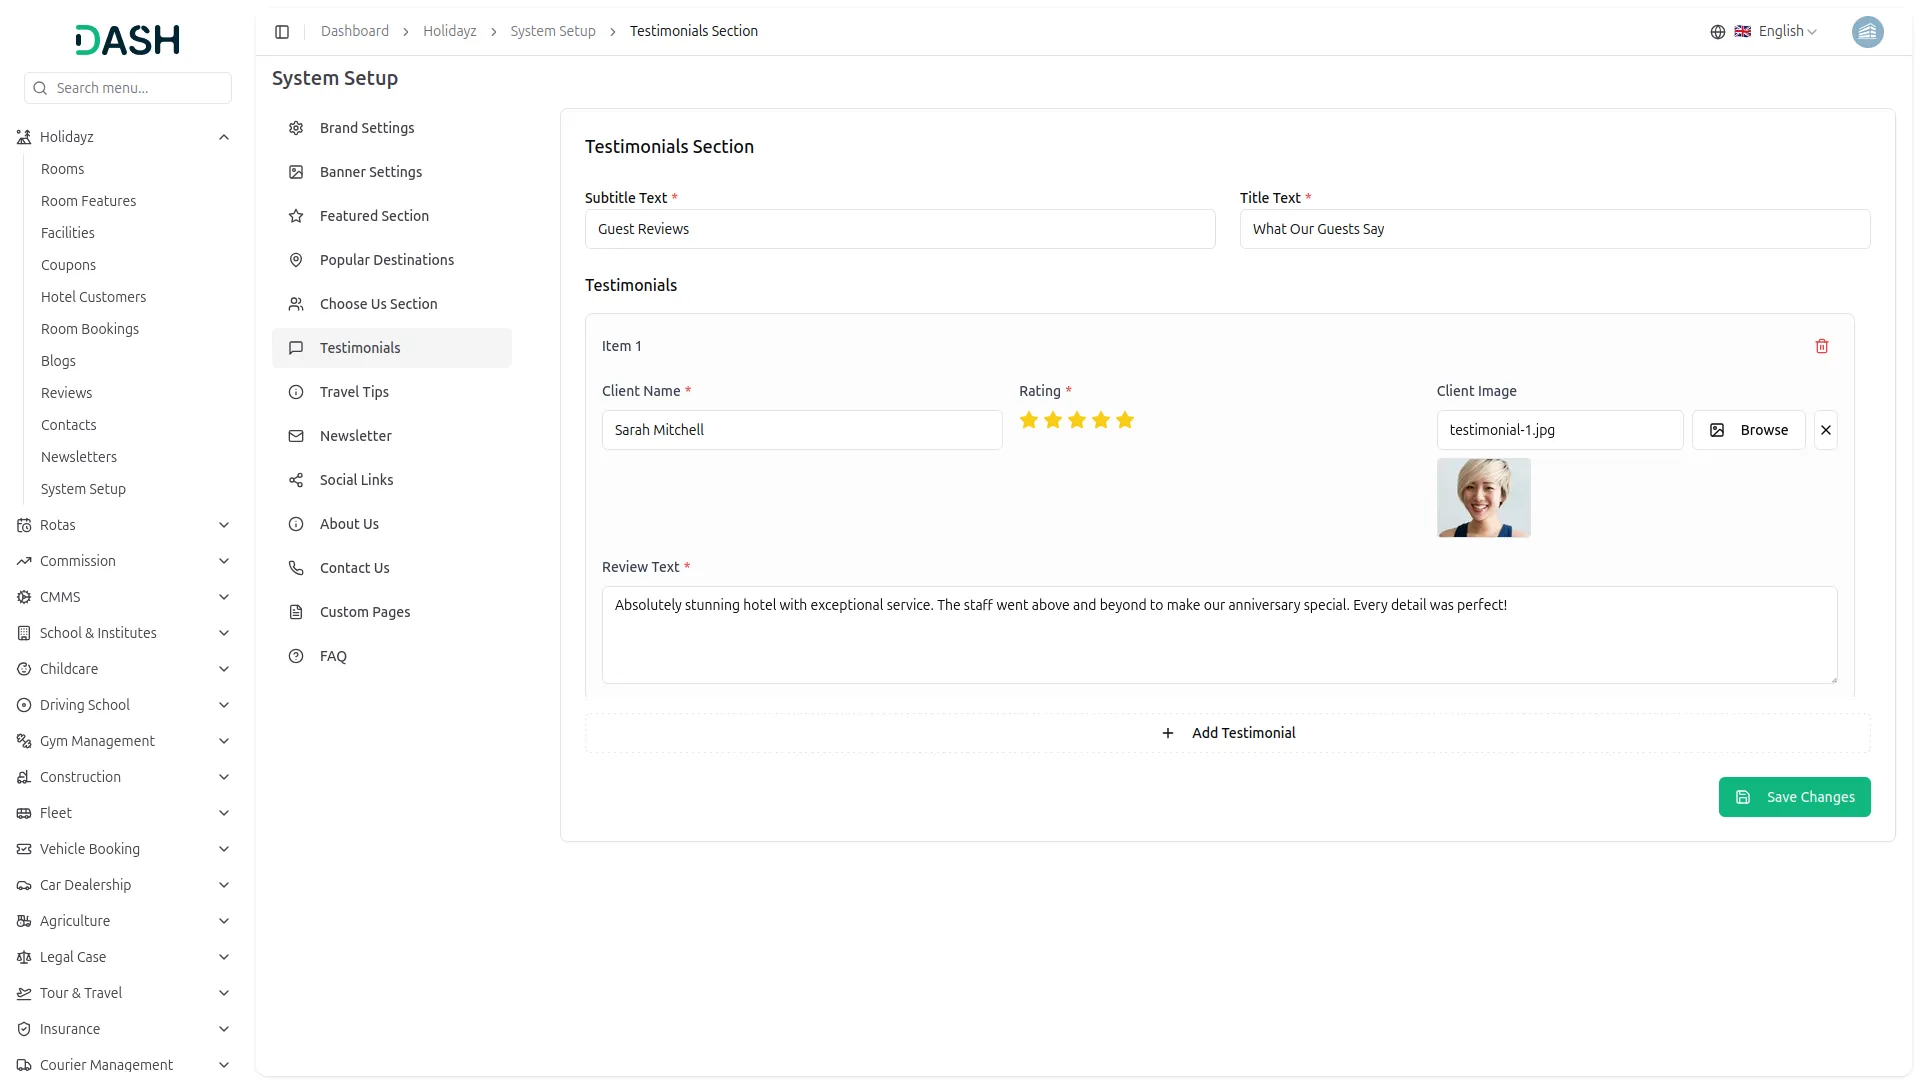This screenshot has height=1080, width=1920.
Task: Click the Contact Us phone icon
Action: click(296, 568)
